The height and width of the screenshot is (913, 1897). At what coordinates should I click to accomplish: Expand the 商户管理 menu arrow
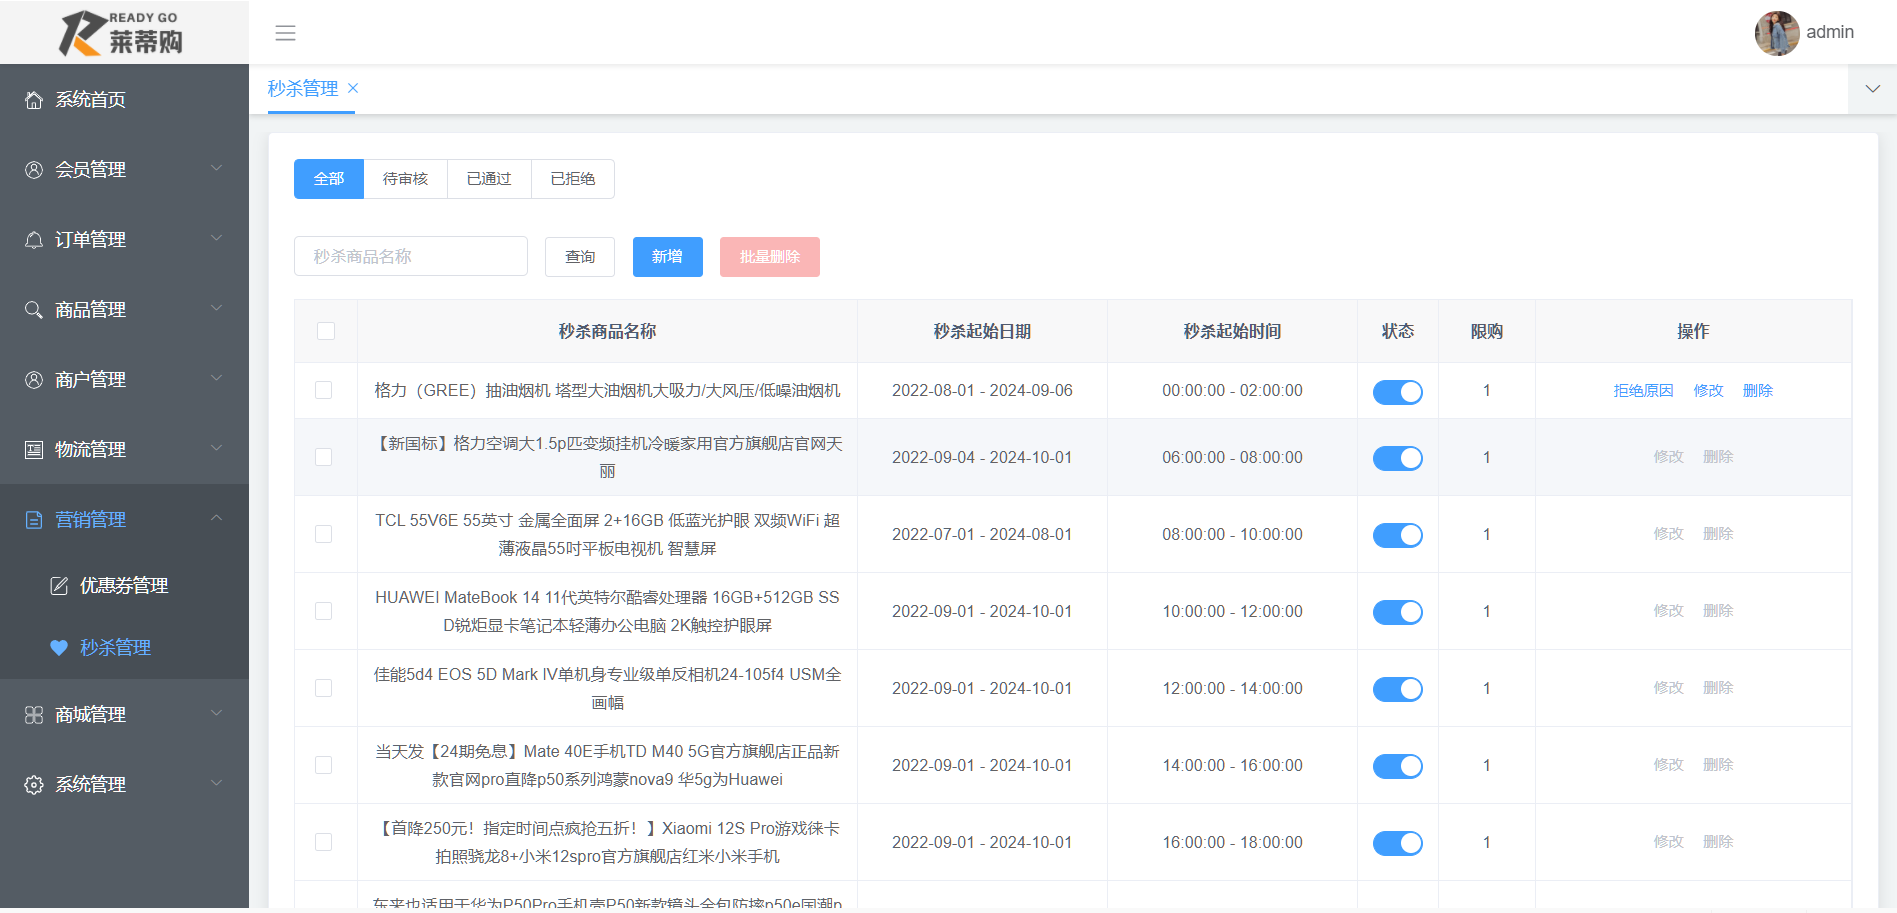click(216, 378)
